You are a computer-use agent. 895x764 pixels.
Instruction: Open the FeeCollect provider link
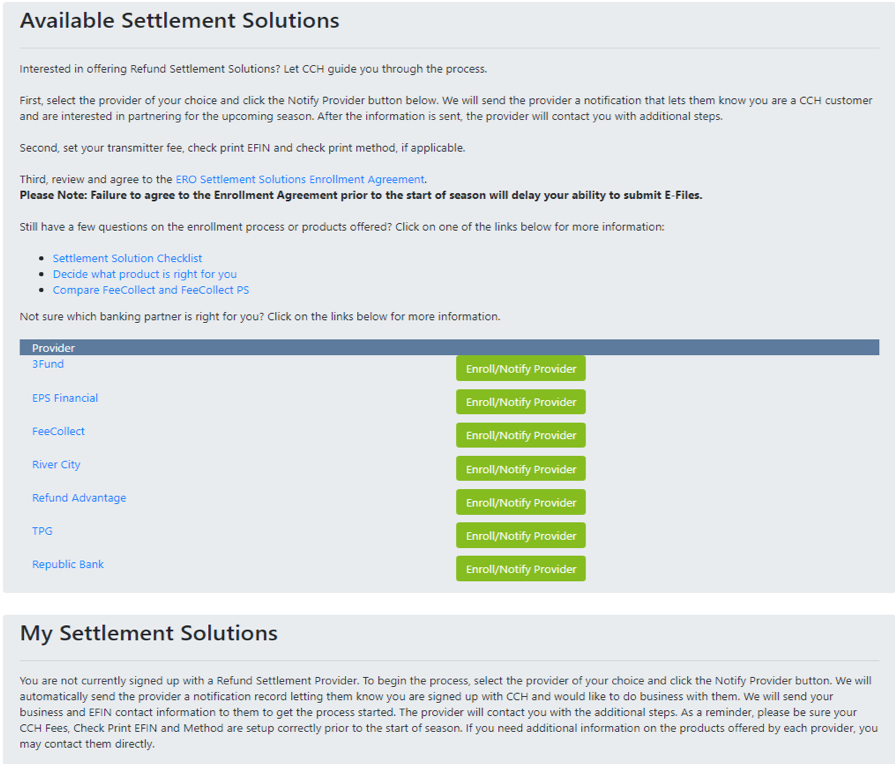[x=57, y=431]
